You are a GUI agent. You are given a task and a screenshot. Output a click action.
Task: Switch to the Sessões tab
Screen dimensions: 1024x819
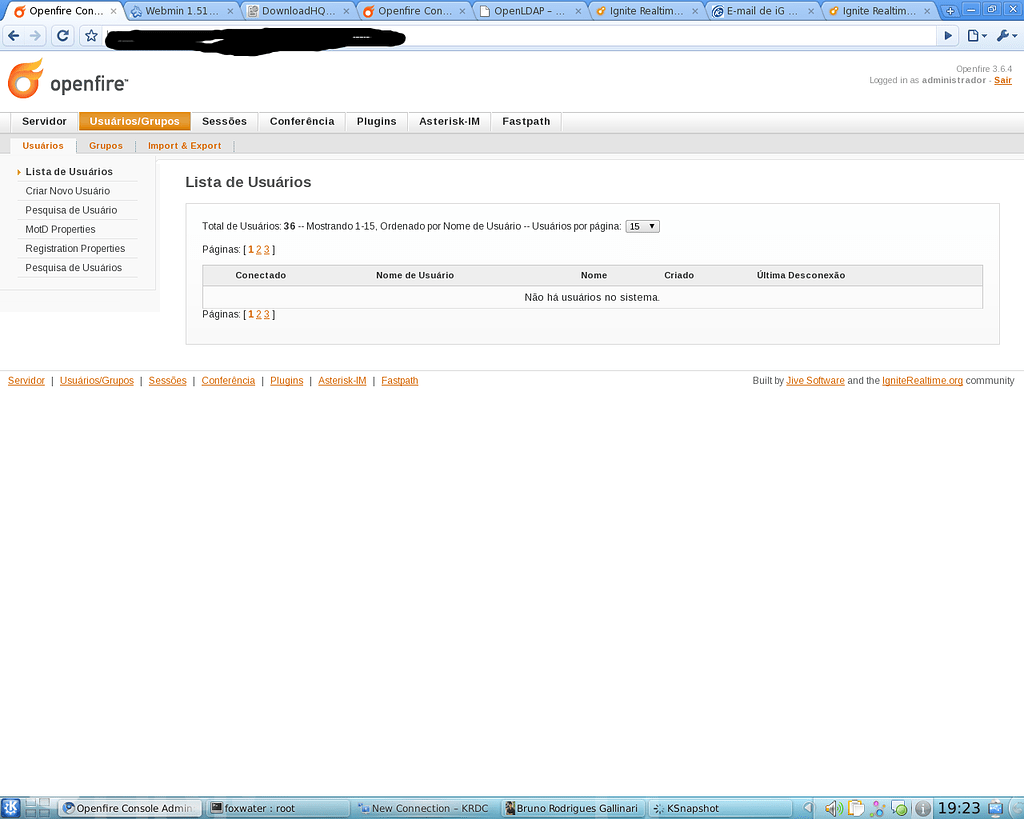click(224, 121)
